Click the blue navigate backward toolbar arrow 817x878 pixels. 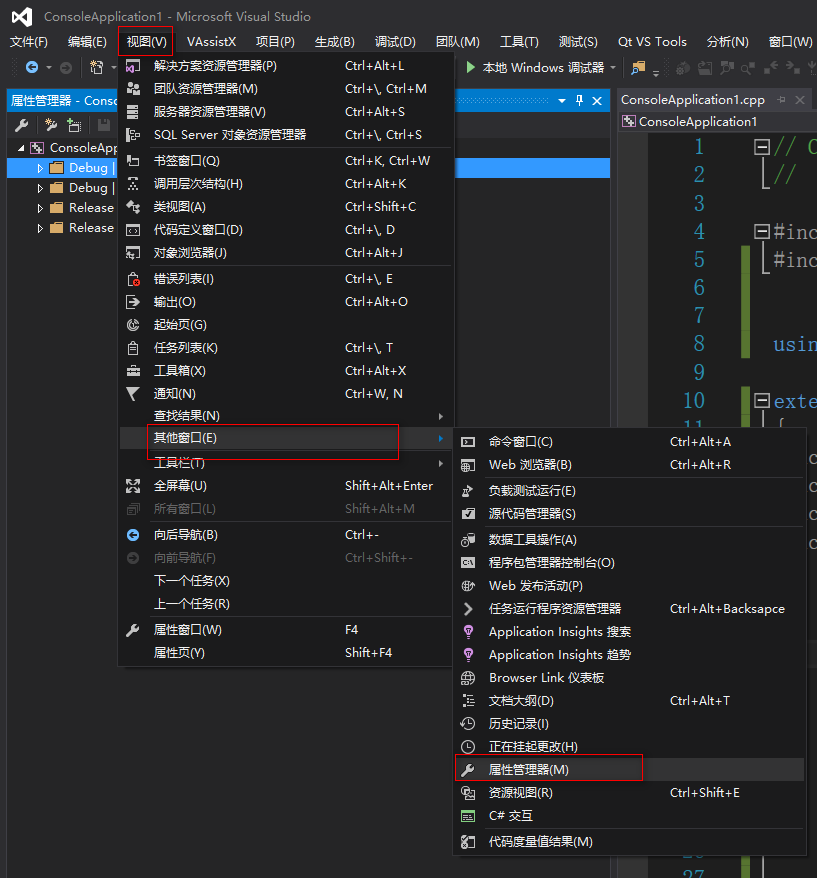[x=32, y=68]
